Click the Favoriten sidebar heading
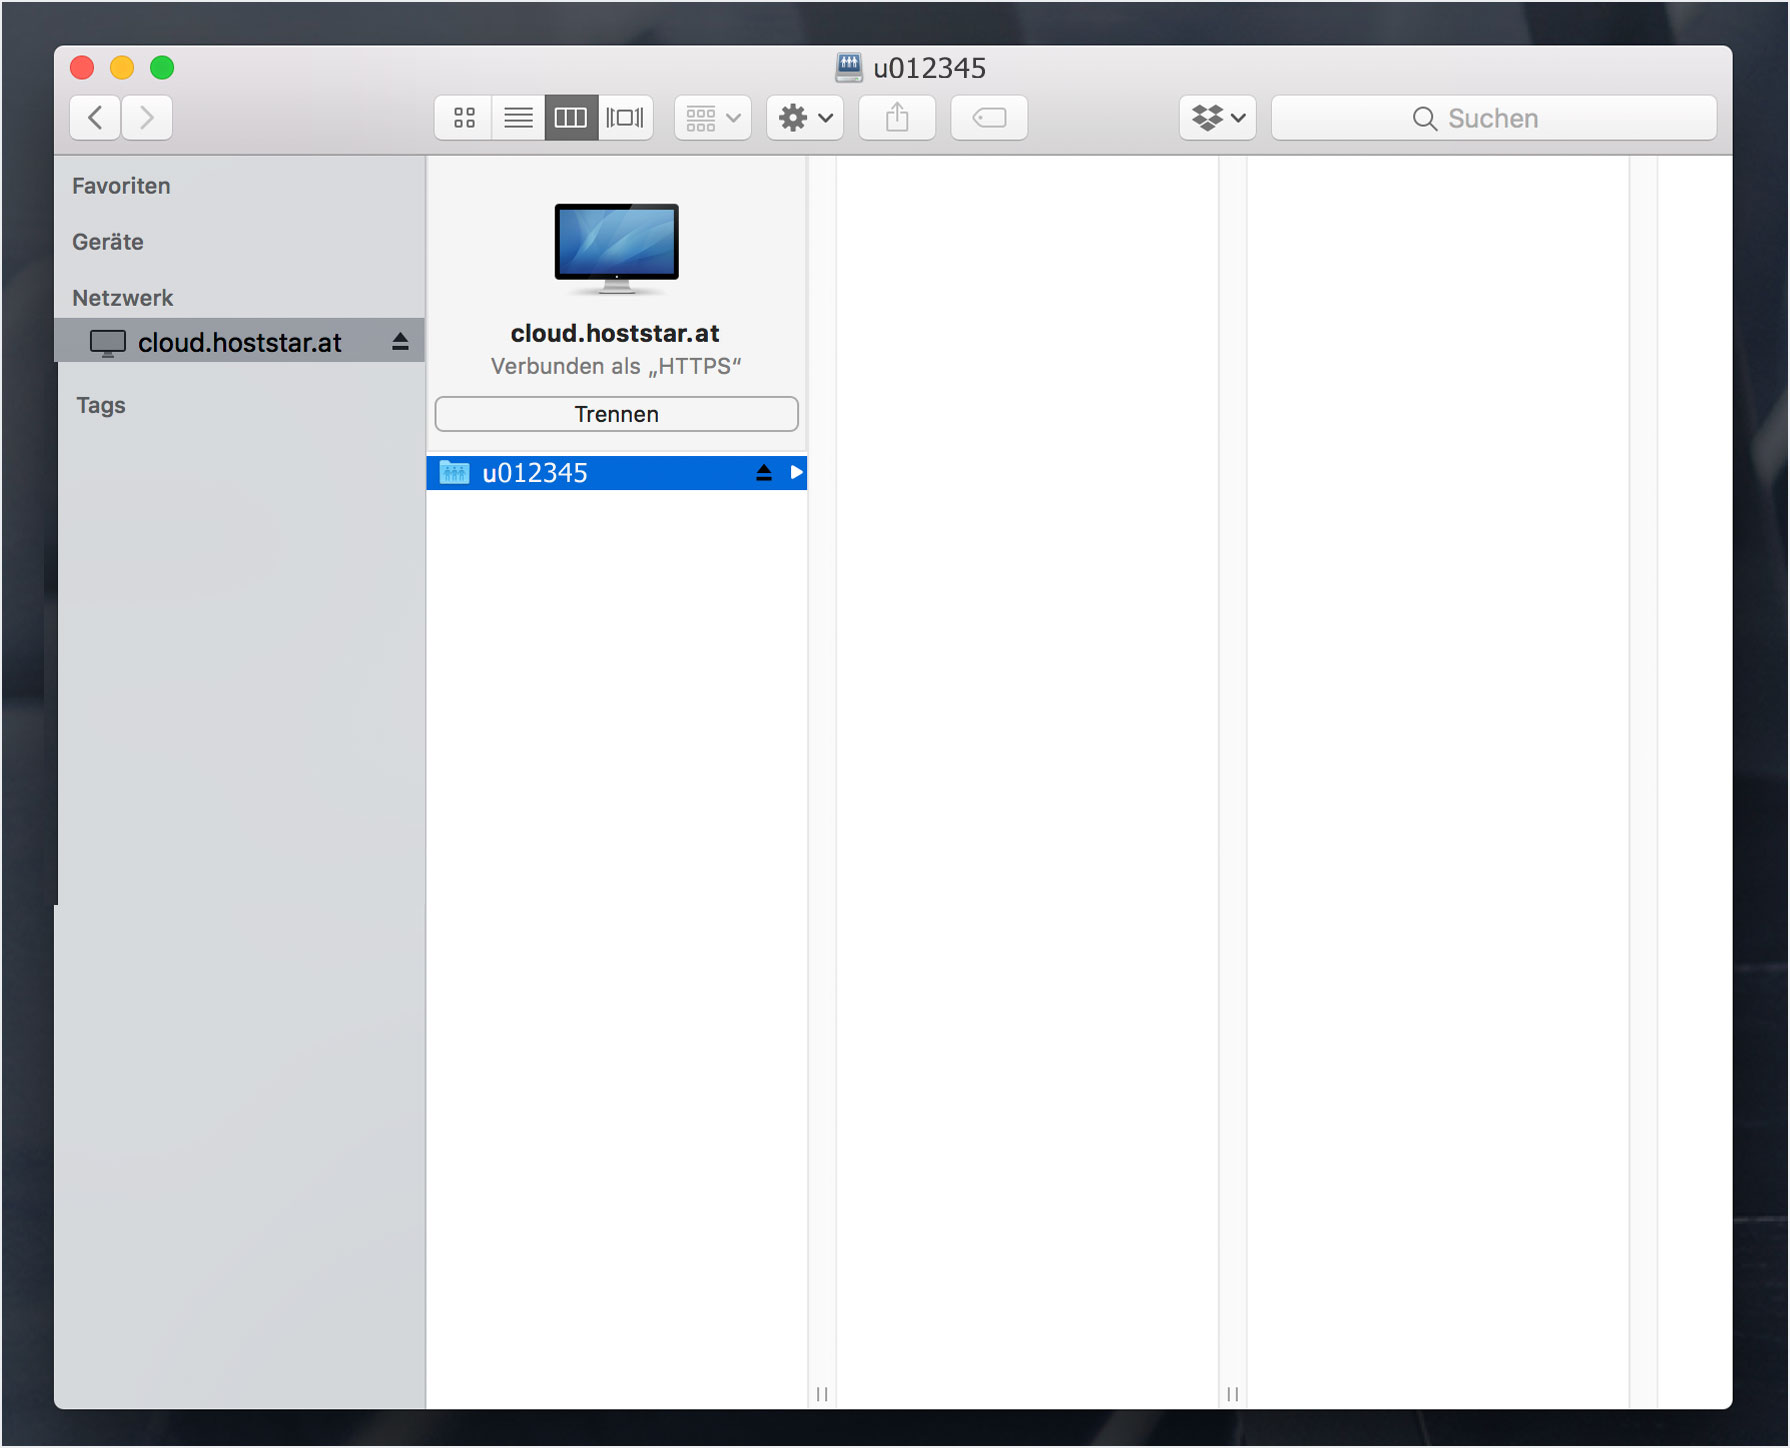The height and width of the screenshot is (1448, 1790). tap(121, 186)
